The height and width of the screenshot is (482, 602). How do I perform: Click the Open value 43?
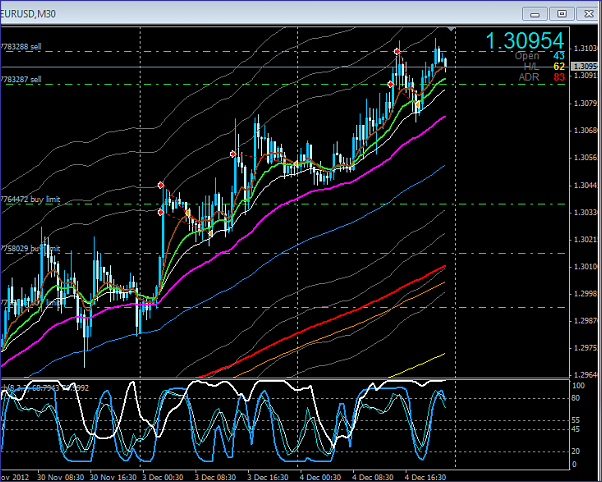tap(559, 56)
